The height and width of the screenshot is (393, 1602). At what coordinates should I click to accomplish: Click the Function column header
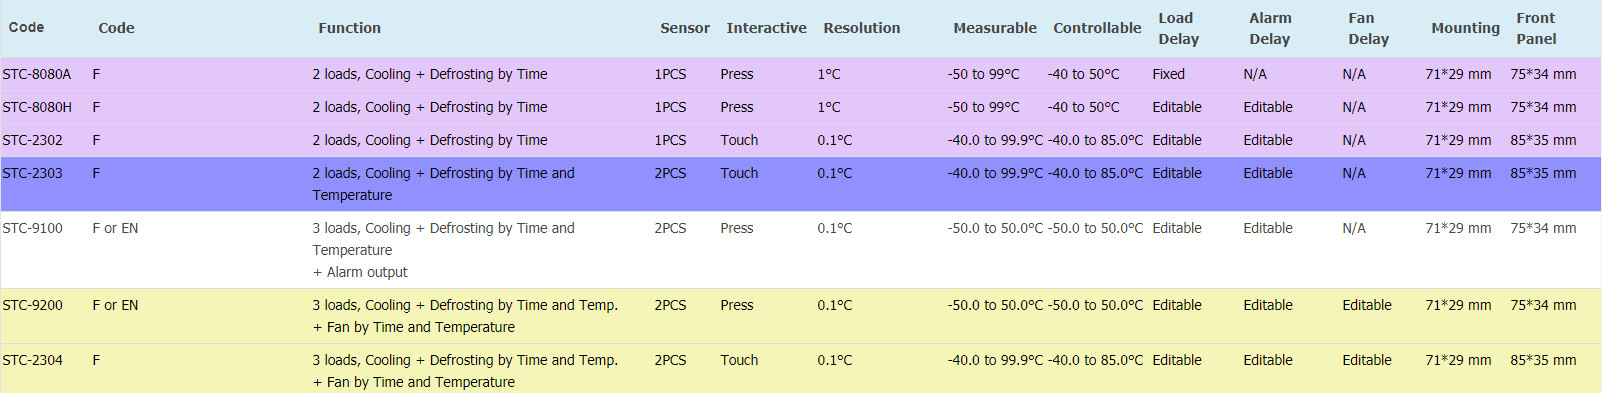350,28
